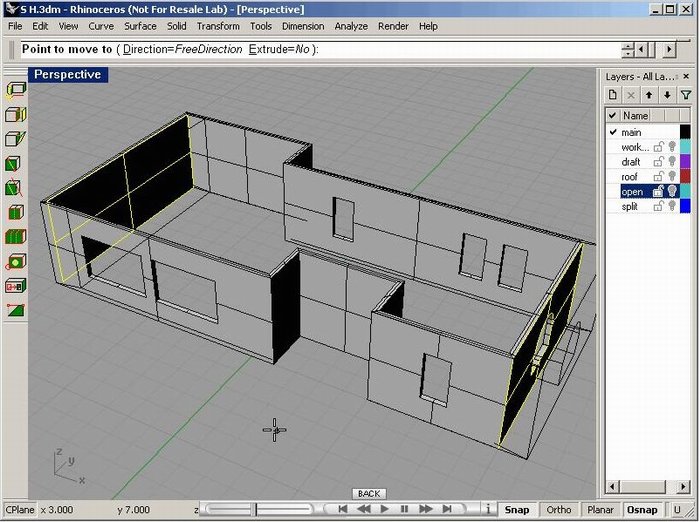This screenshot has width=700, height=522.
Task: Click the New Layer icon
Action: [613, 95]
